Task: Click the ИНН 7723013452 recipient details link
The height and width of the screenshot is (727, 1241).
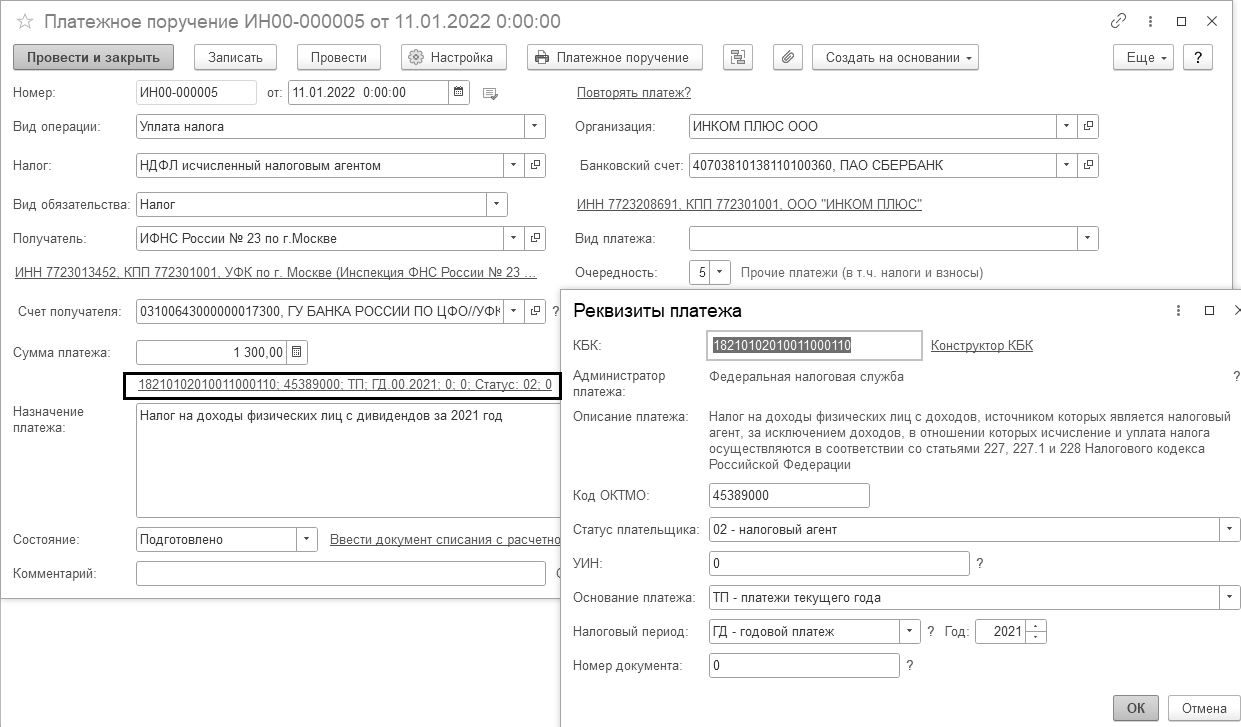Action: tap(276, 272)
